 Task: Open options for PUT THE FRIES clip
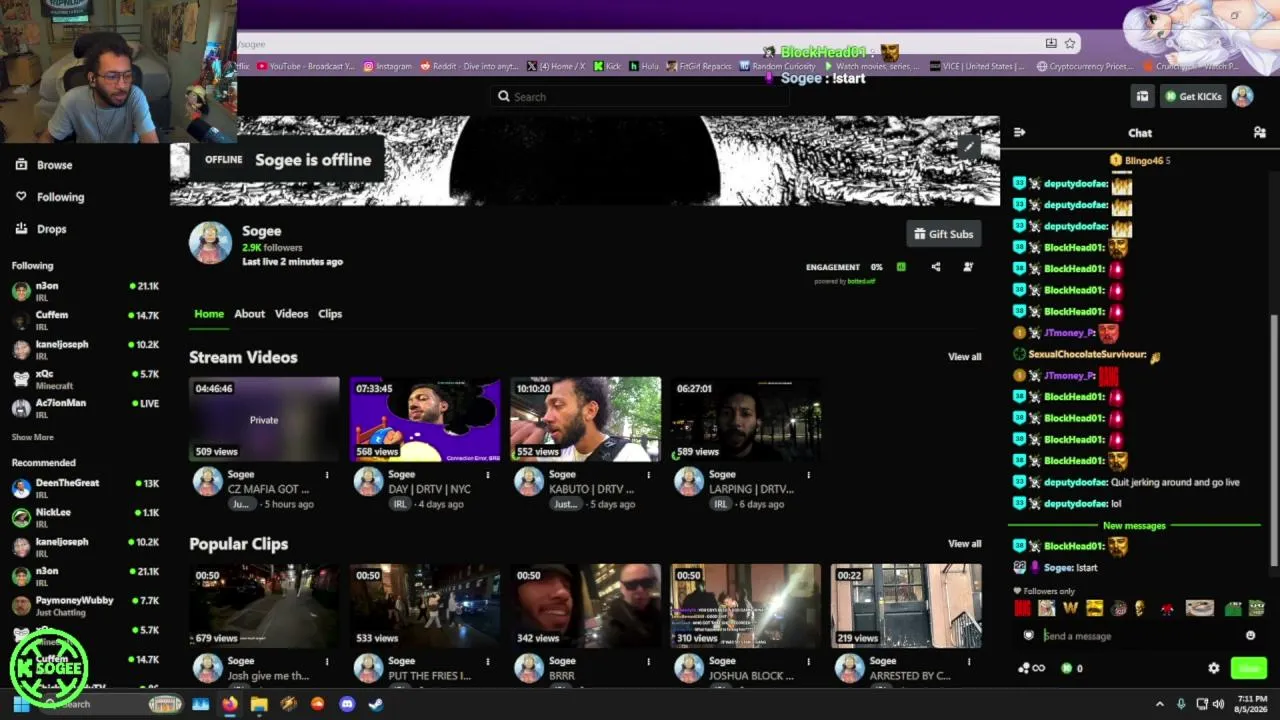488,661
